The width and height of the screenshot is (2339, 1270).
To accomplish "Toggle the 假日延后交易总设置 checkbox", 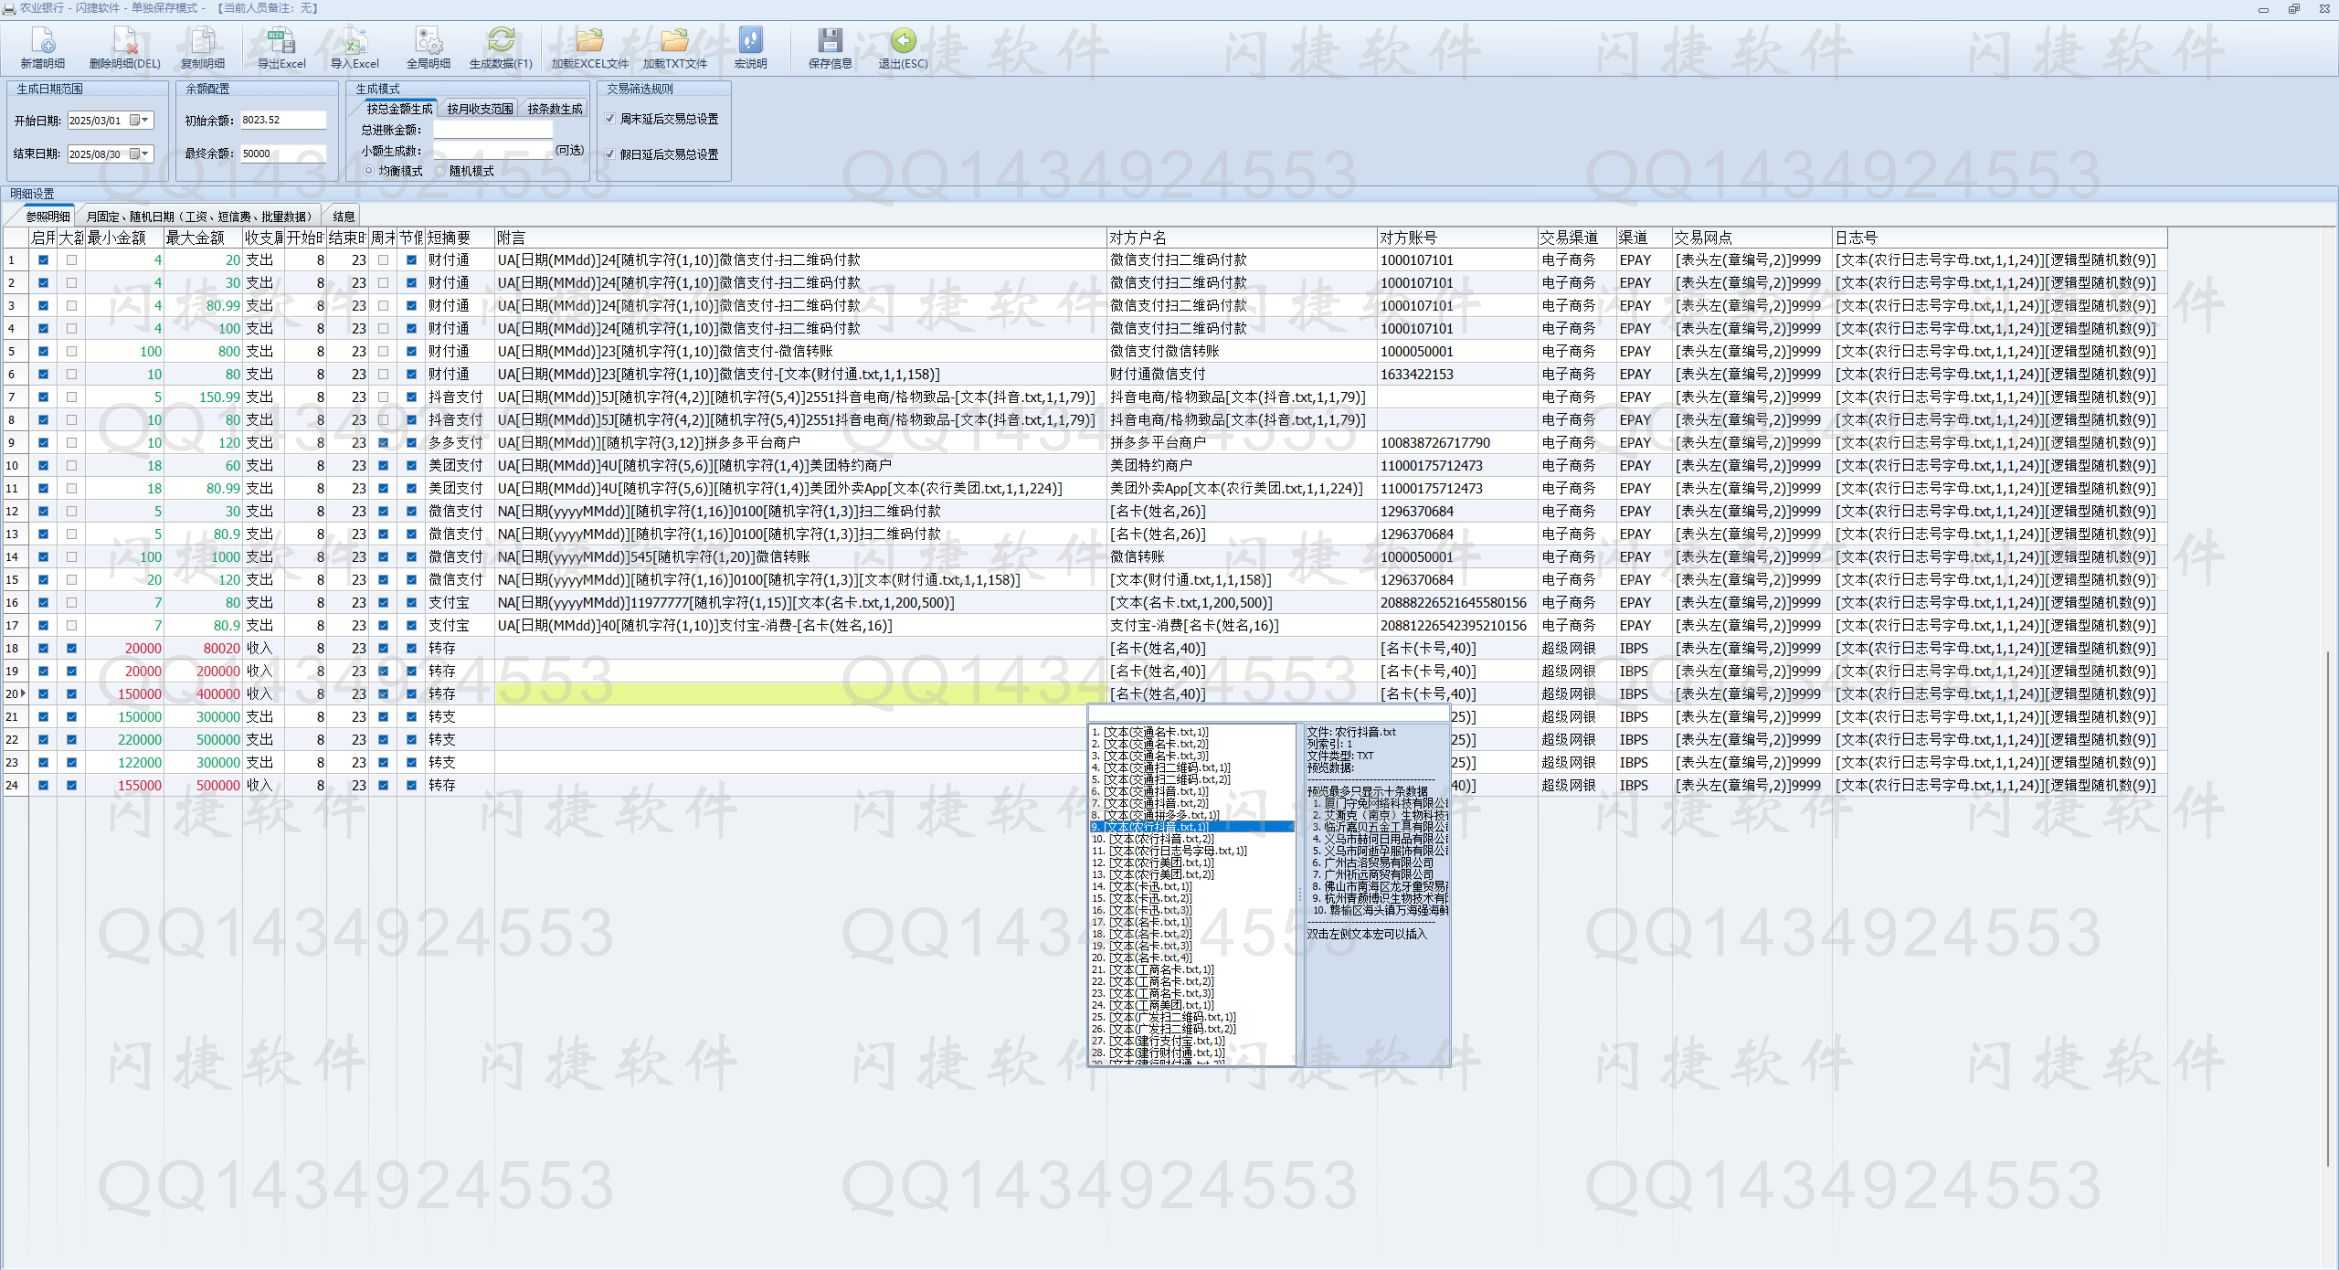I will (x=610, y=154).
